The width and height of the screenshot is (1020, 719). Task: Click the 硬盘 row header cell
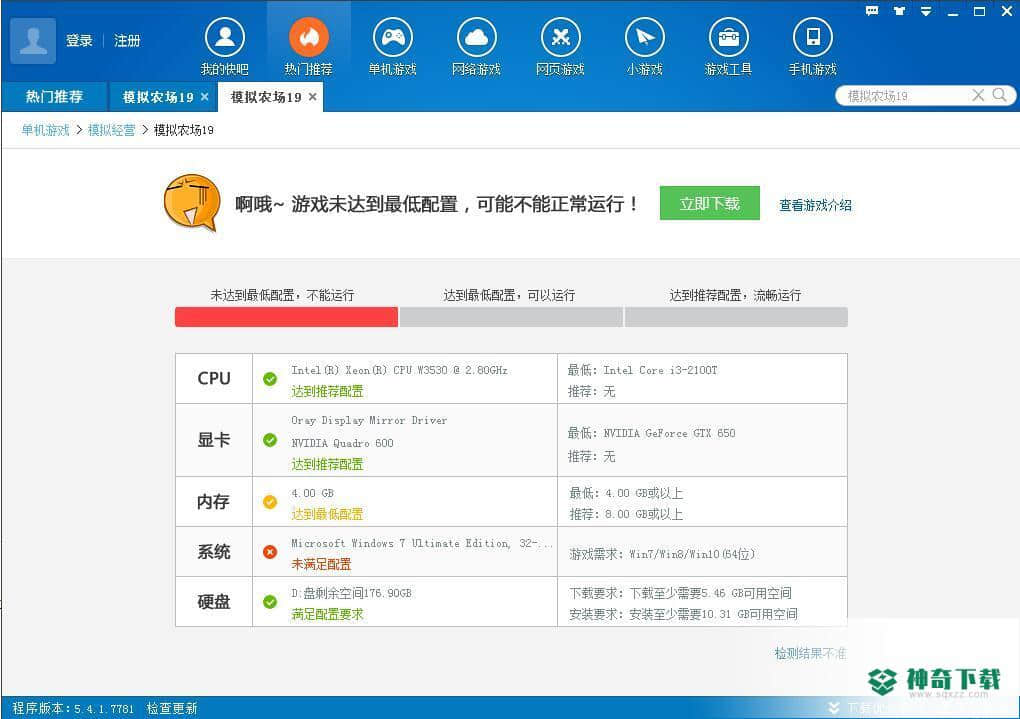[x=214, y=602]
